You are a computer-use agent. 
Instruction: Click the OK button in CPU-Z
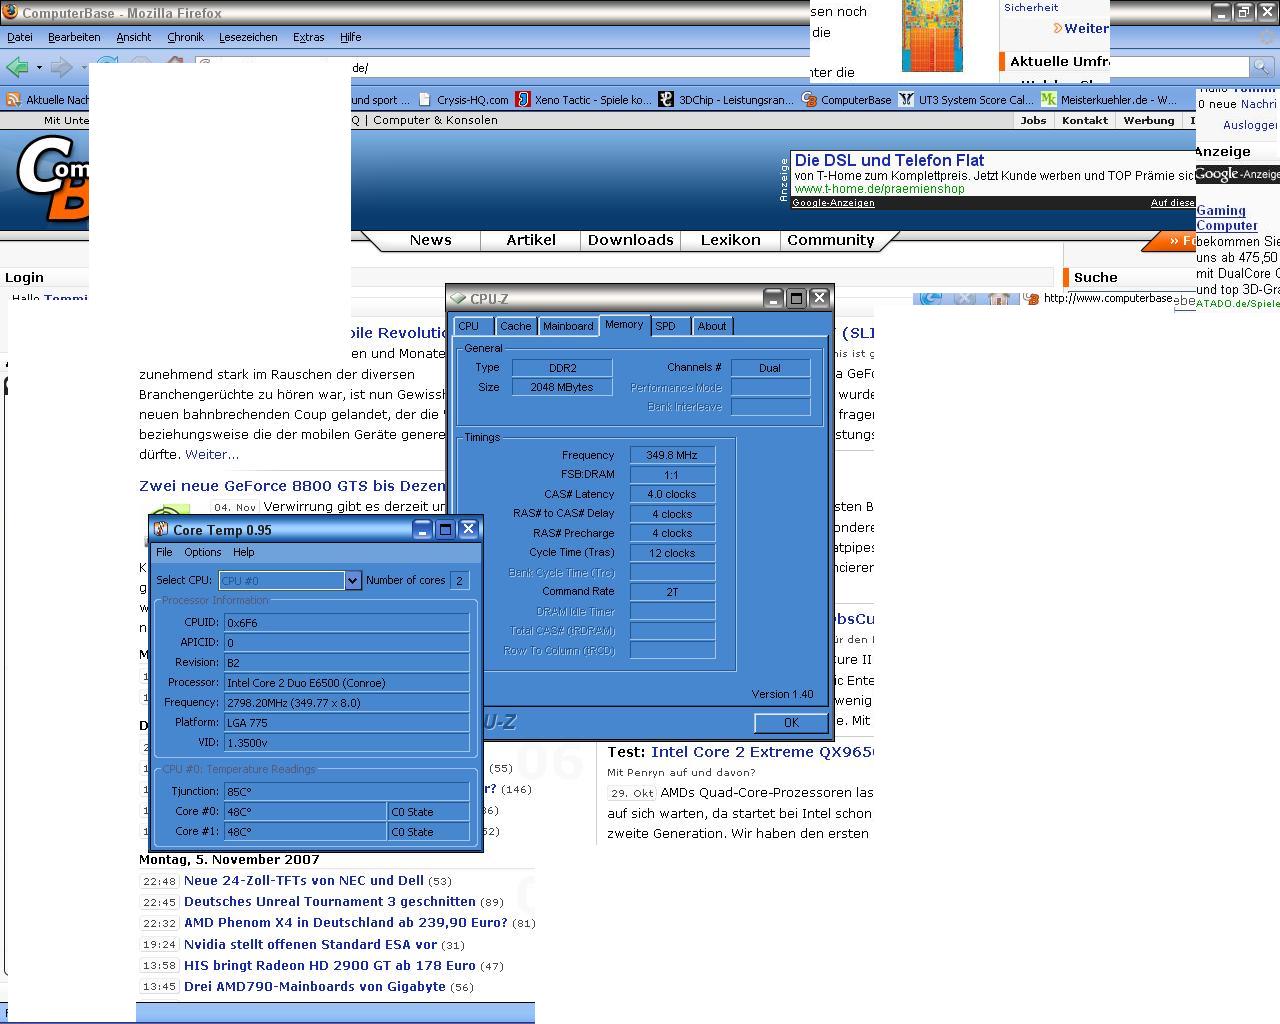coord(791,722)
